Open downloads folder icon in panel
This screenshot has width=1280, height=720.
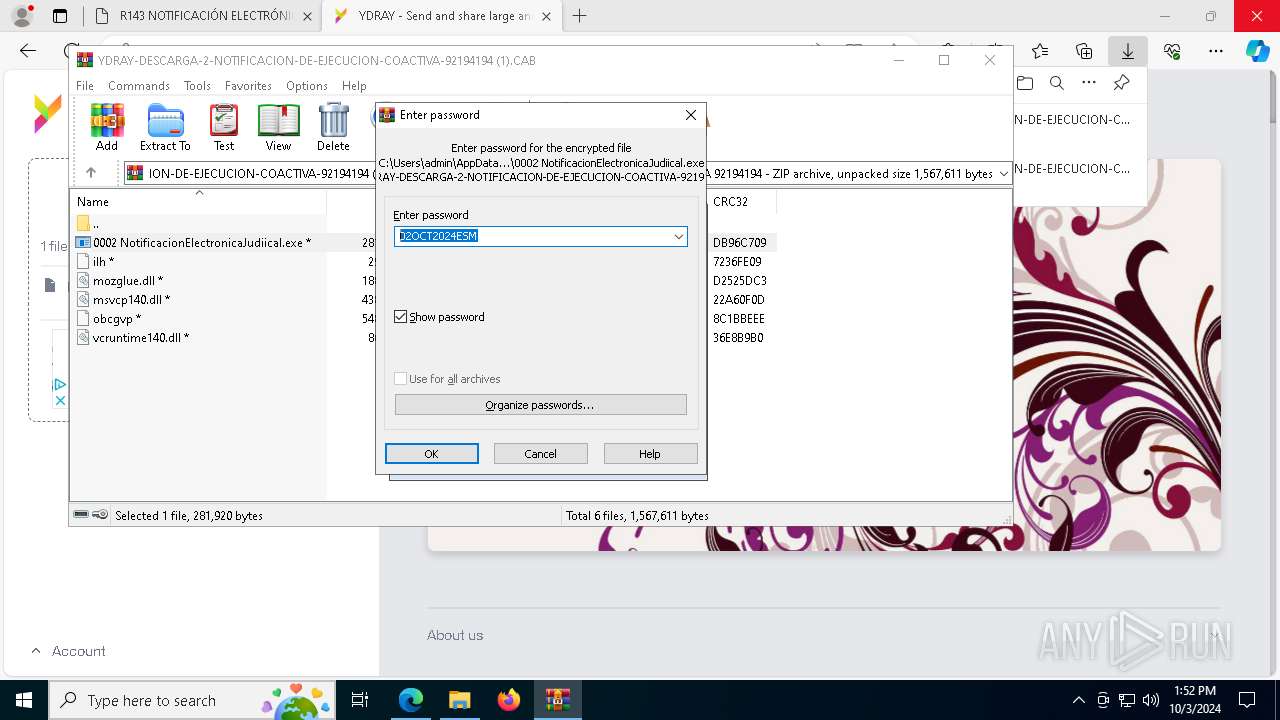(1025, 83)
